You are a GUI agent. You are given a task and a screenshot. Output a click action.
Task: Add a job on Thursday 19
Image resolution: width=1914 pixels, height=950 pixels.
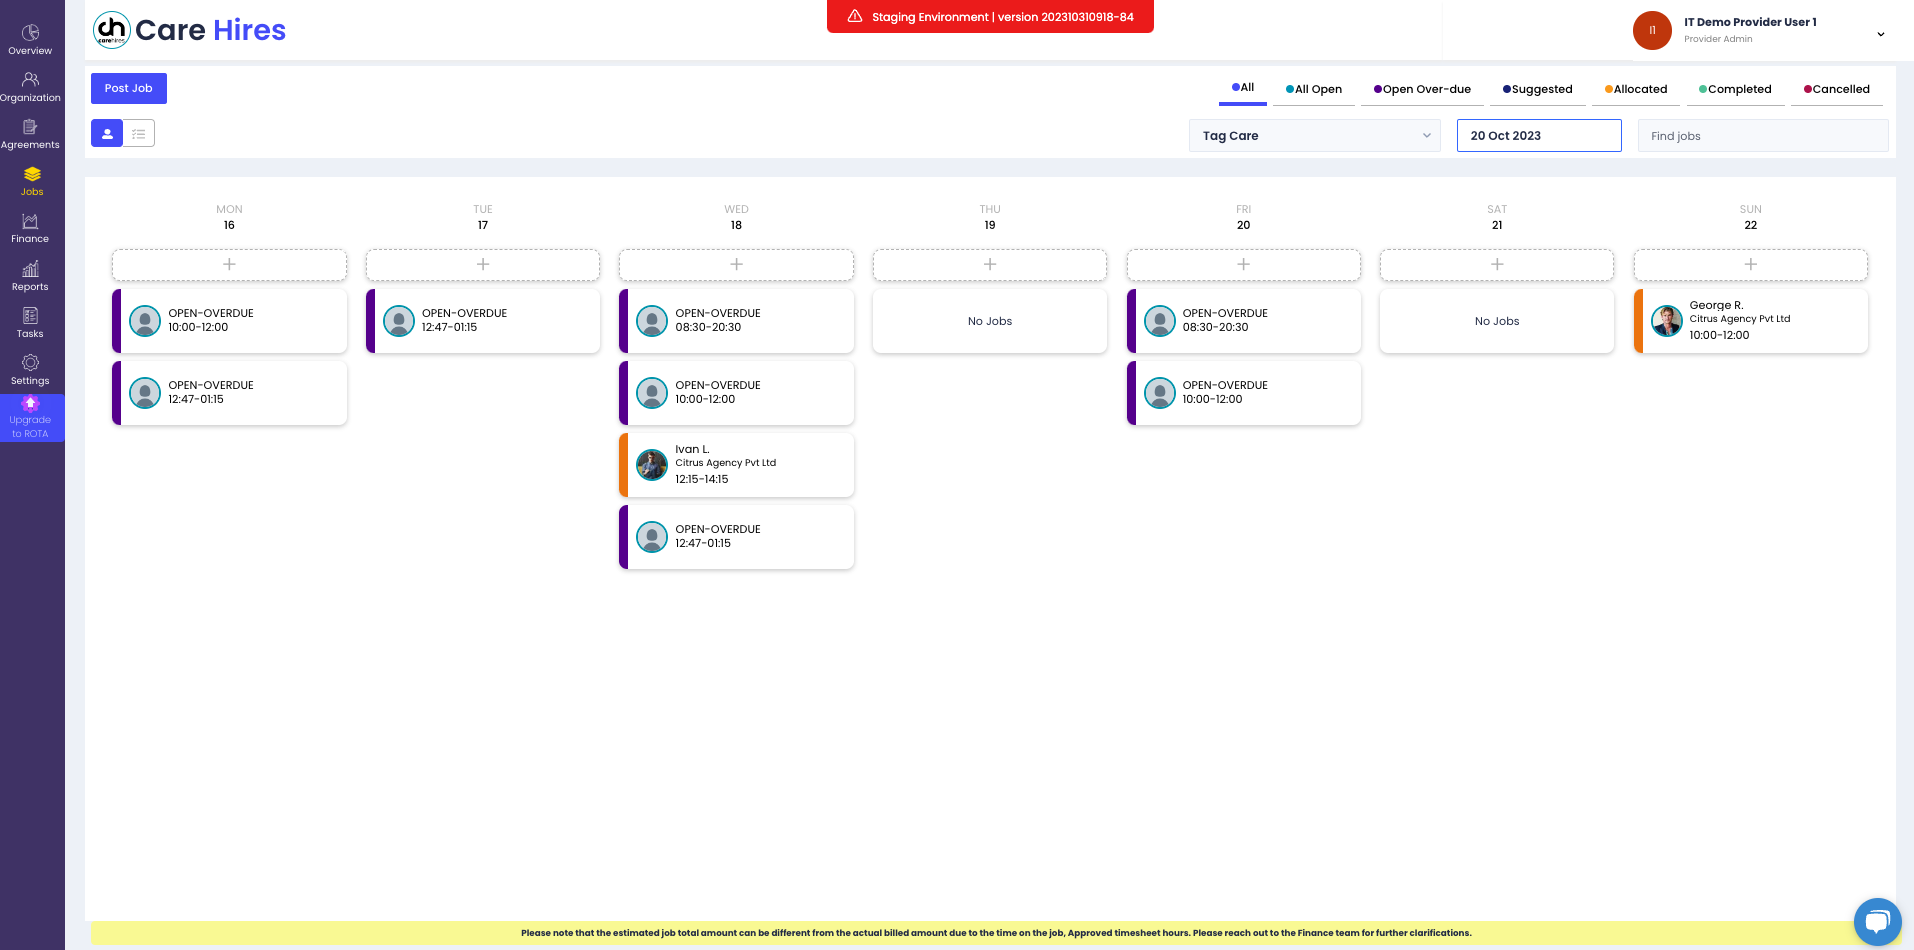point(990,264)
